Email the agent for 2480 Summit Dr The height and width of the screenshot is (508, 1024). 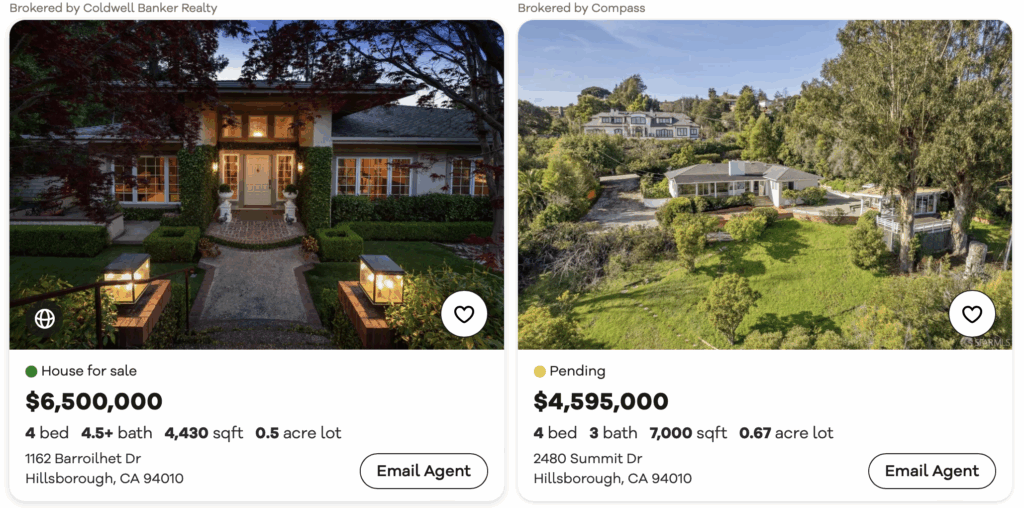pos(931,471)
